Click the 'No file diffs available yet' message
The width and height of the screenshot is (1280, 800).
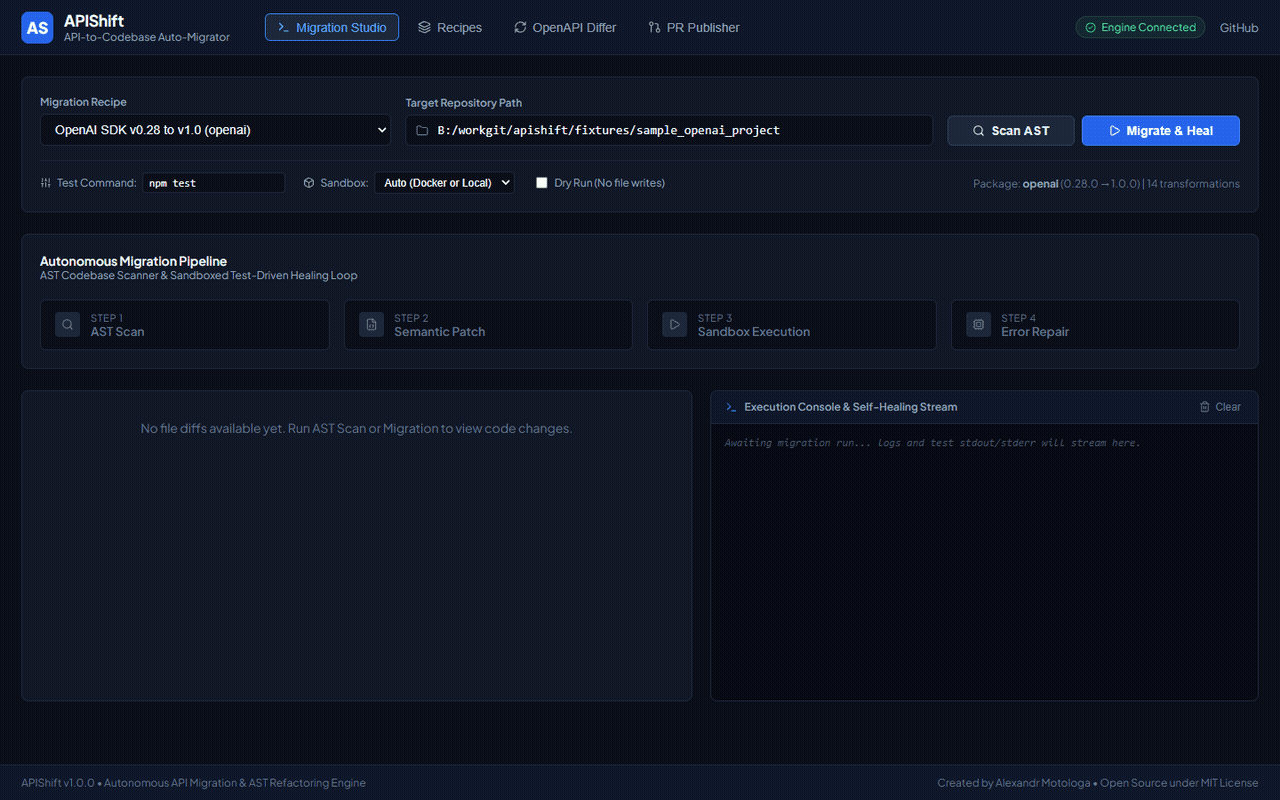(356, 428)
